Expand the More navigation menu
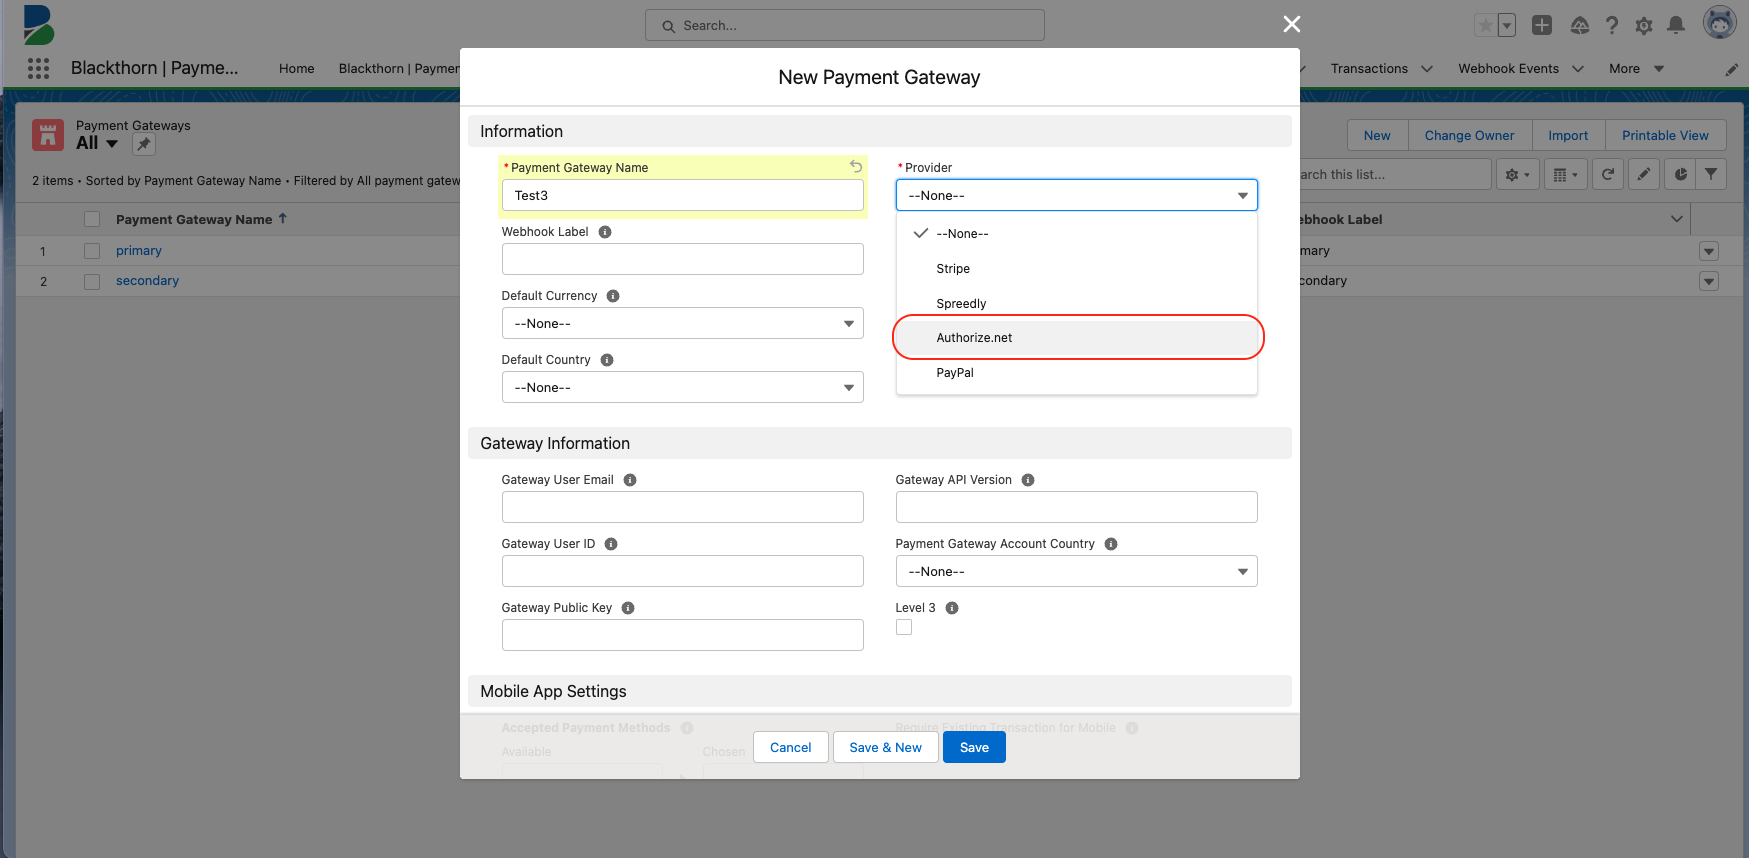Viewport: 1749px width, 858px height. pos(1636,68)
